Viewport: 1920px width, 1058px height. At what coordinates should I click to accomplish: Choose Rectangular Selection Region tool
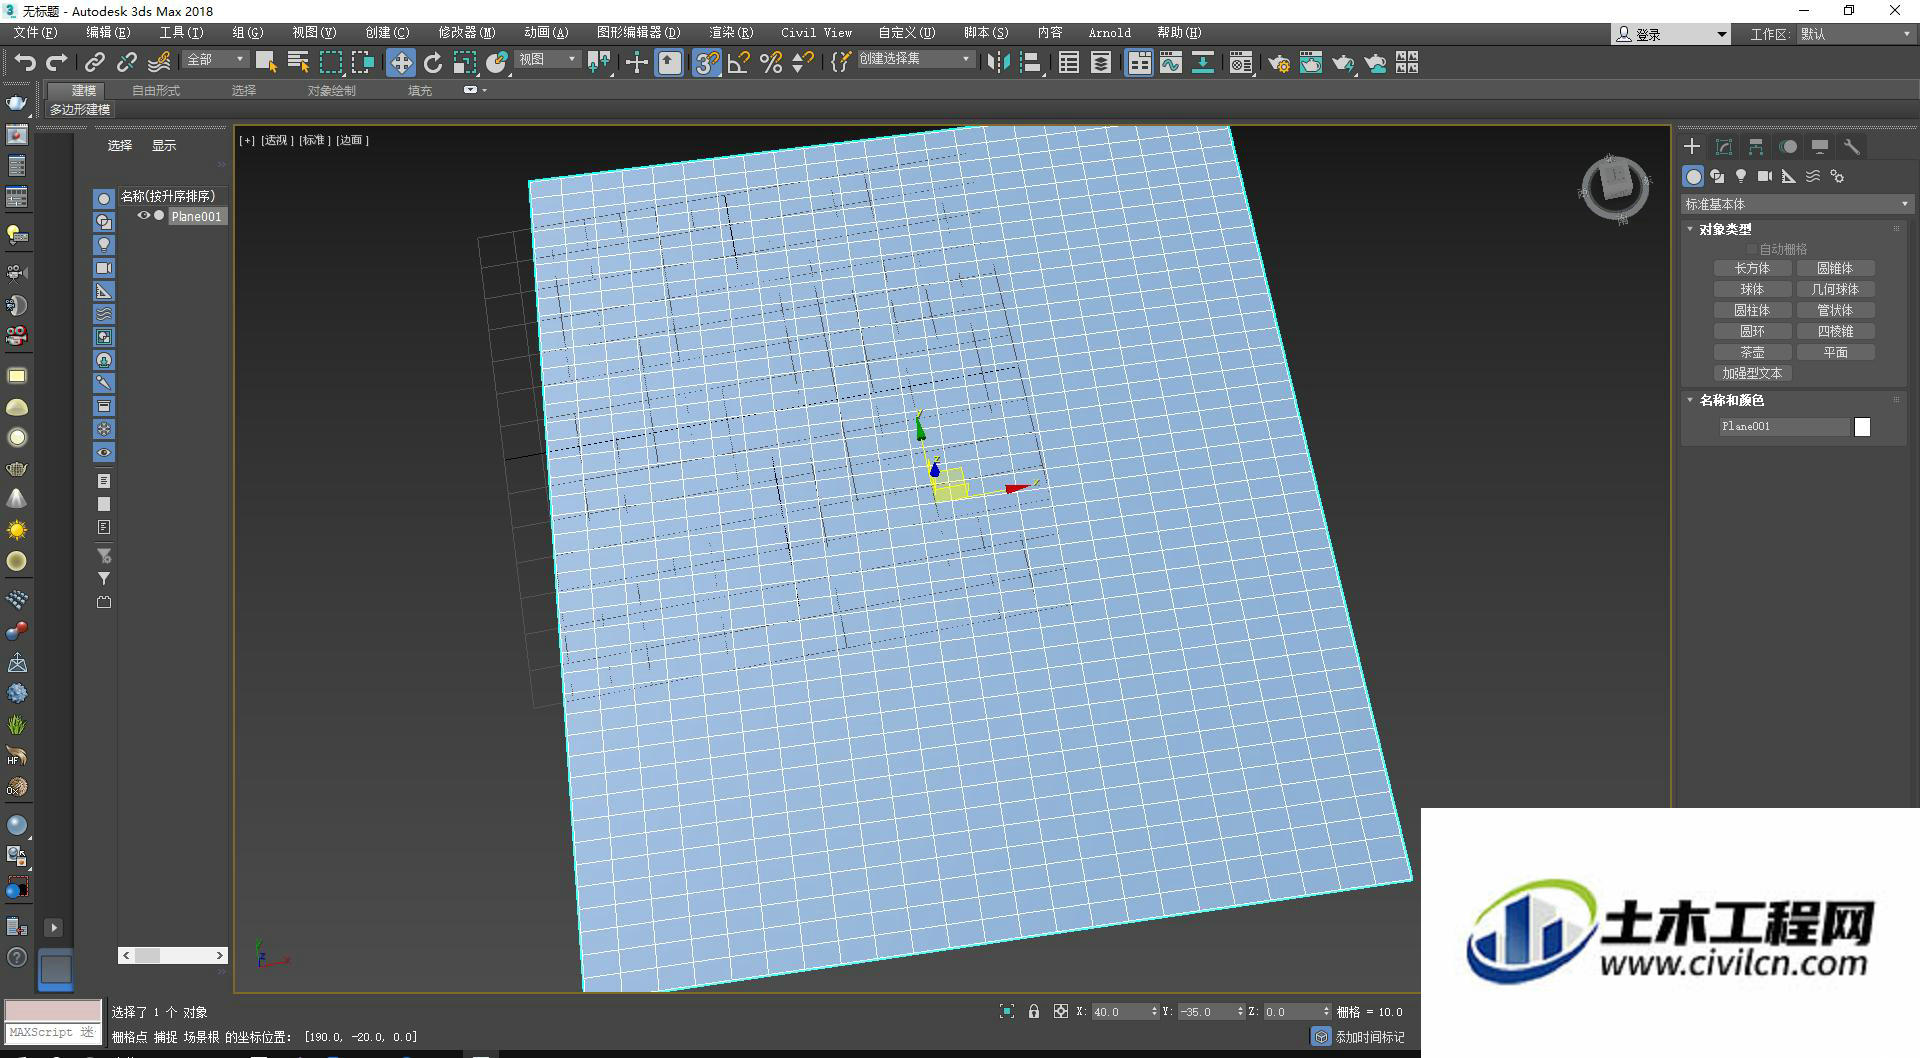330,63
